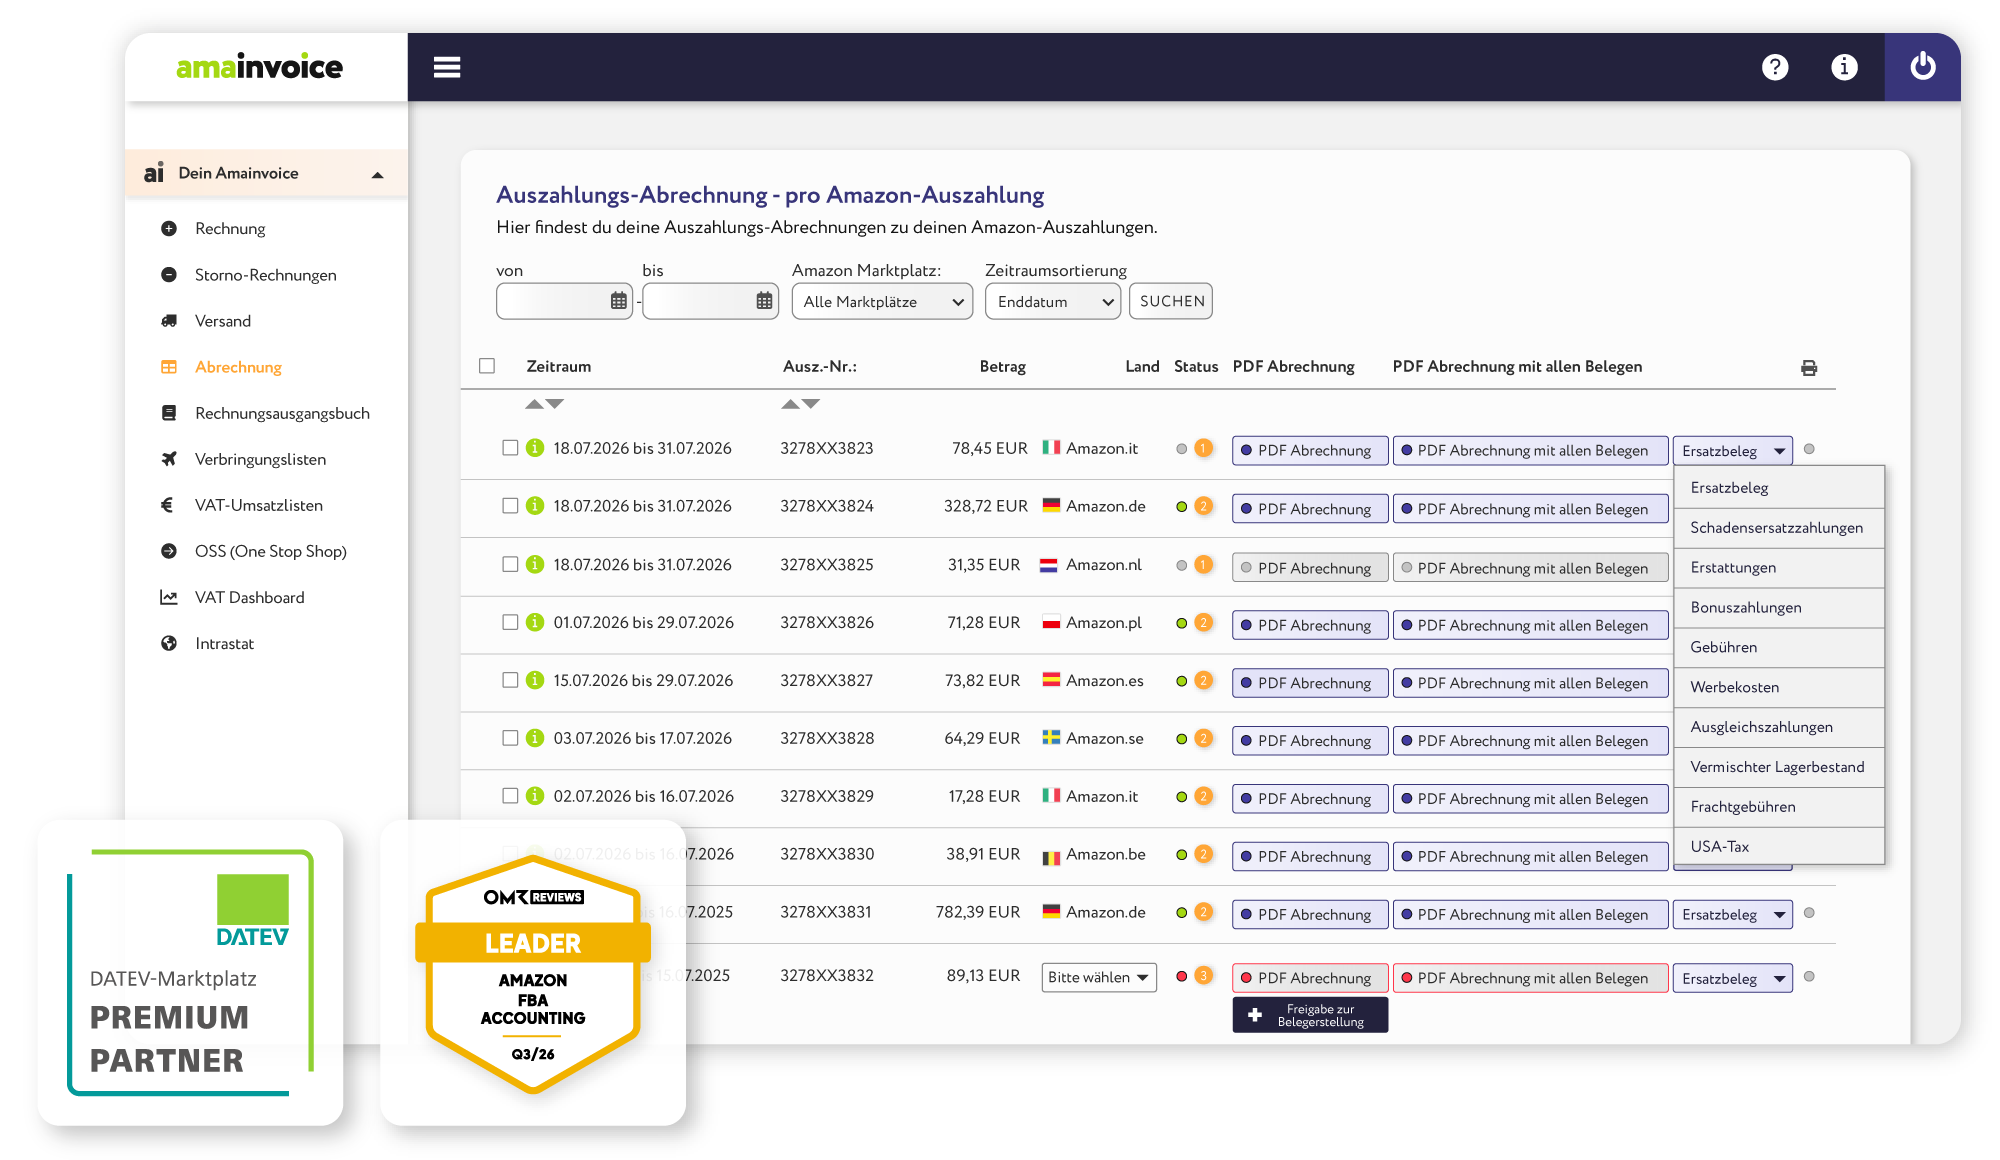Open Ersatzbeleg dropdown for payout 3278XX3832
The image size is (2000, 1160).
[x=1732, y=978]
